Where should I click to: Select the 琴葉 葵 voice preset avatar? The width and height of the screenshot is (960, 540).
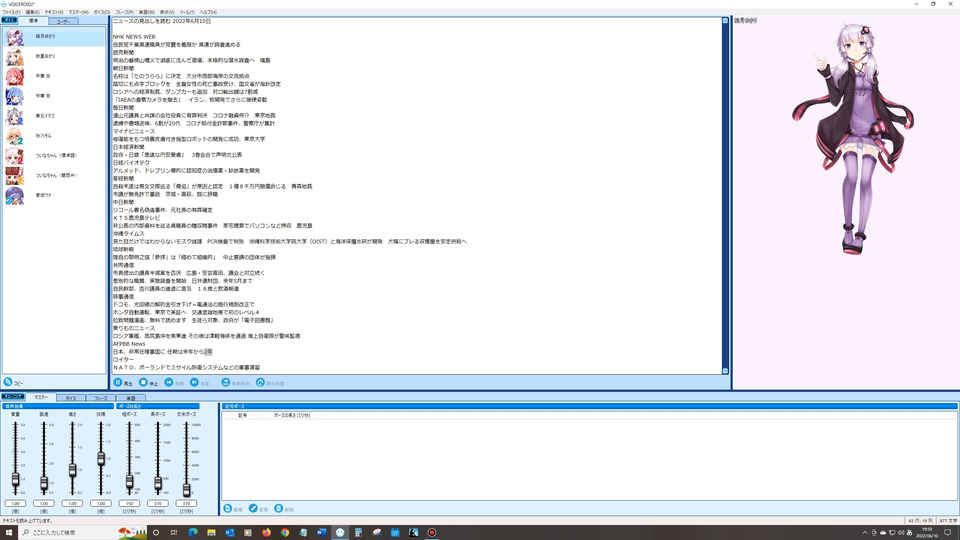tap(14, 96)
